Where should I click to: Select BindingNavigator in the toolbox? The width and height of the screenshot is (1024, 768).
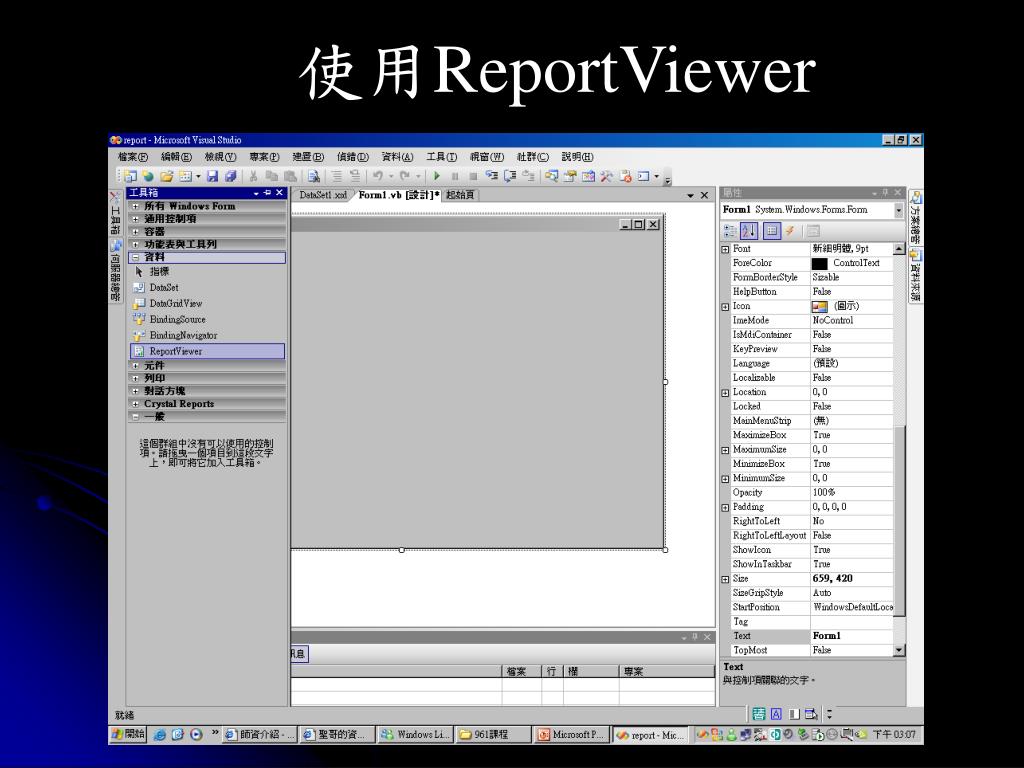(207, 335)
